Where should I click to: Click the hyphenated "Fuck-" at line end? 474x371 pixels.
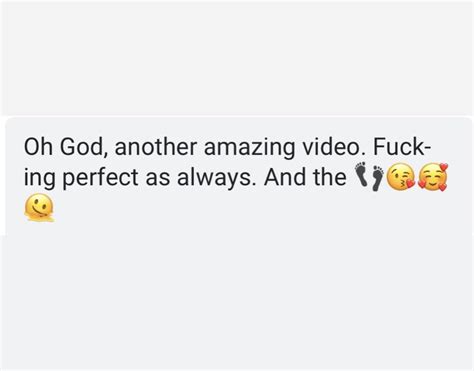[402, 147]
